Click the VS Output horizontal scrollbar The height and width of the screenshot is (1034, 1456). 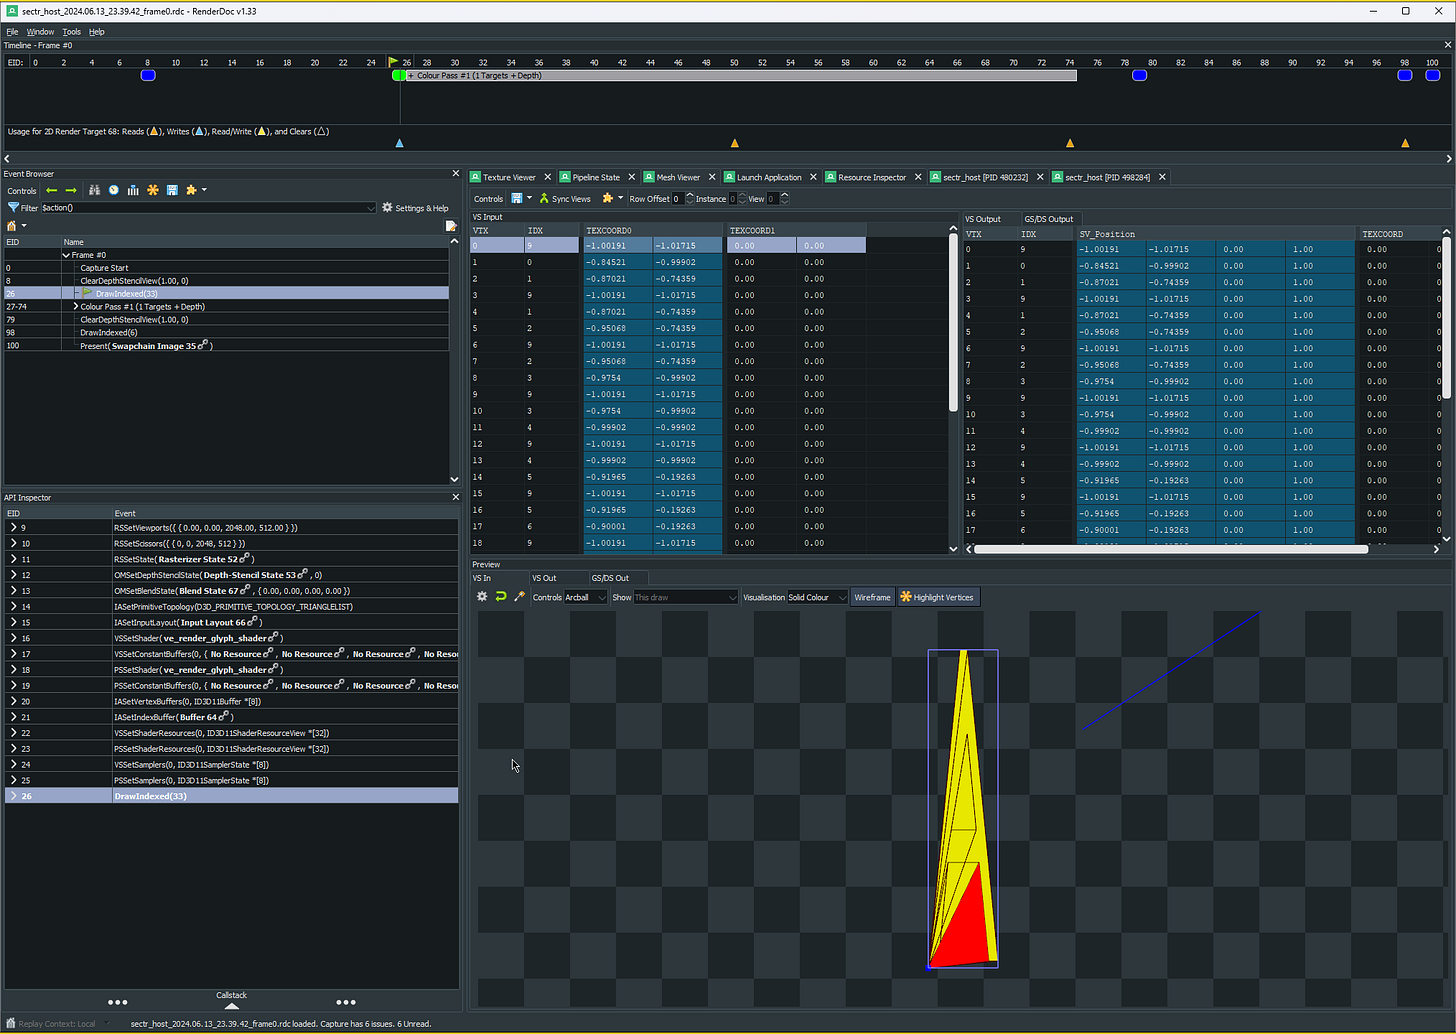pyautogui.click(x=1170, y=549)
